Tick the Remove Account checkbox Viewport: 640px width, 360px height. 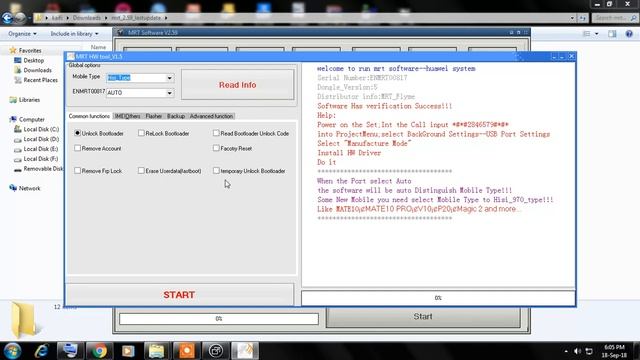click(78, 148)
